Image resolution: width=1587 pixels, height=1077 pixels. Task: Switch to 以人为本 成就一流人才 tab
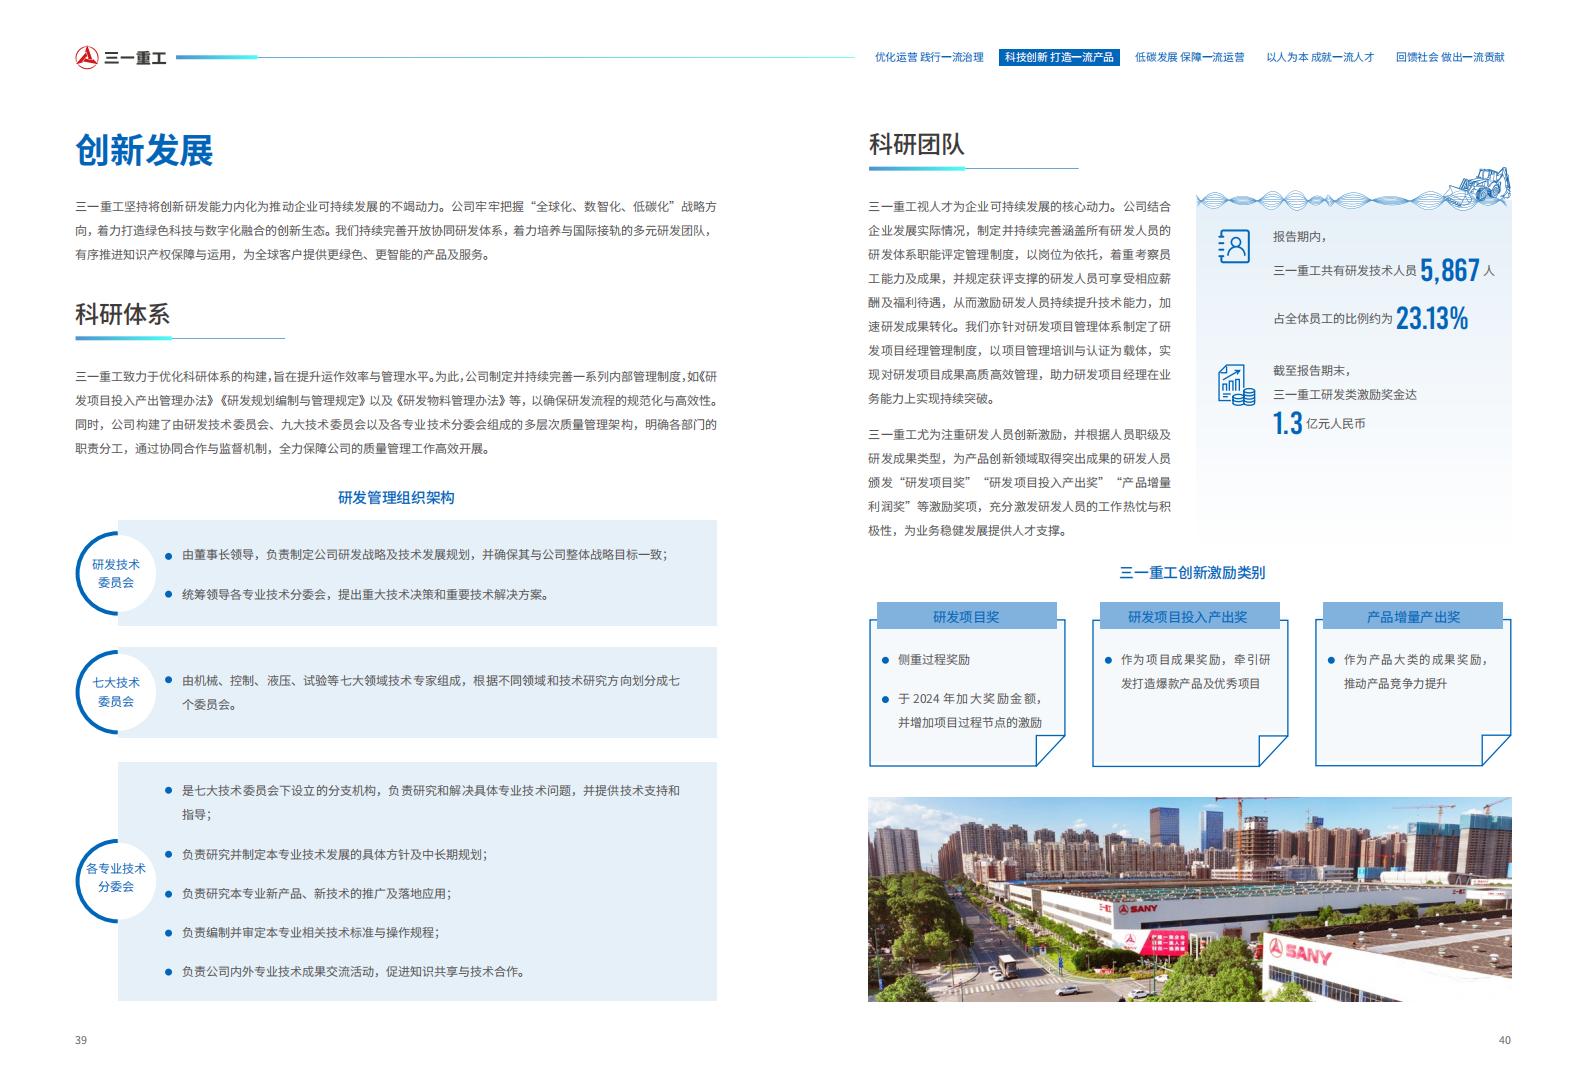click(1320, 57)
